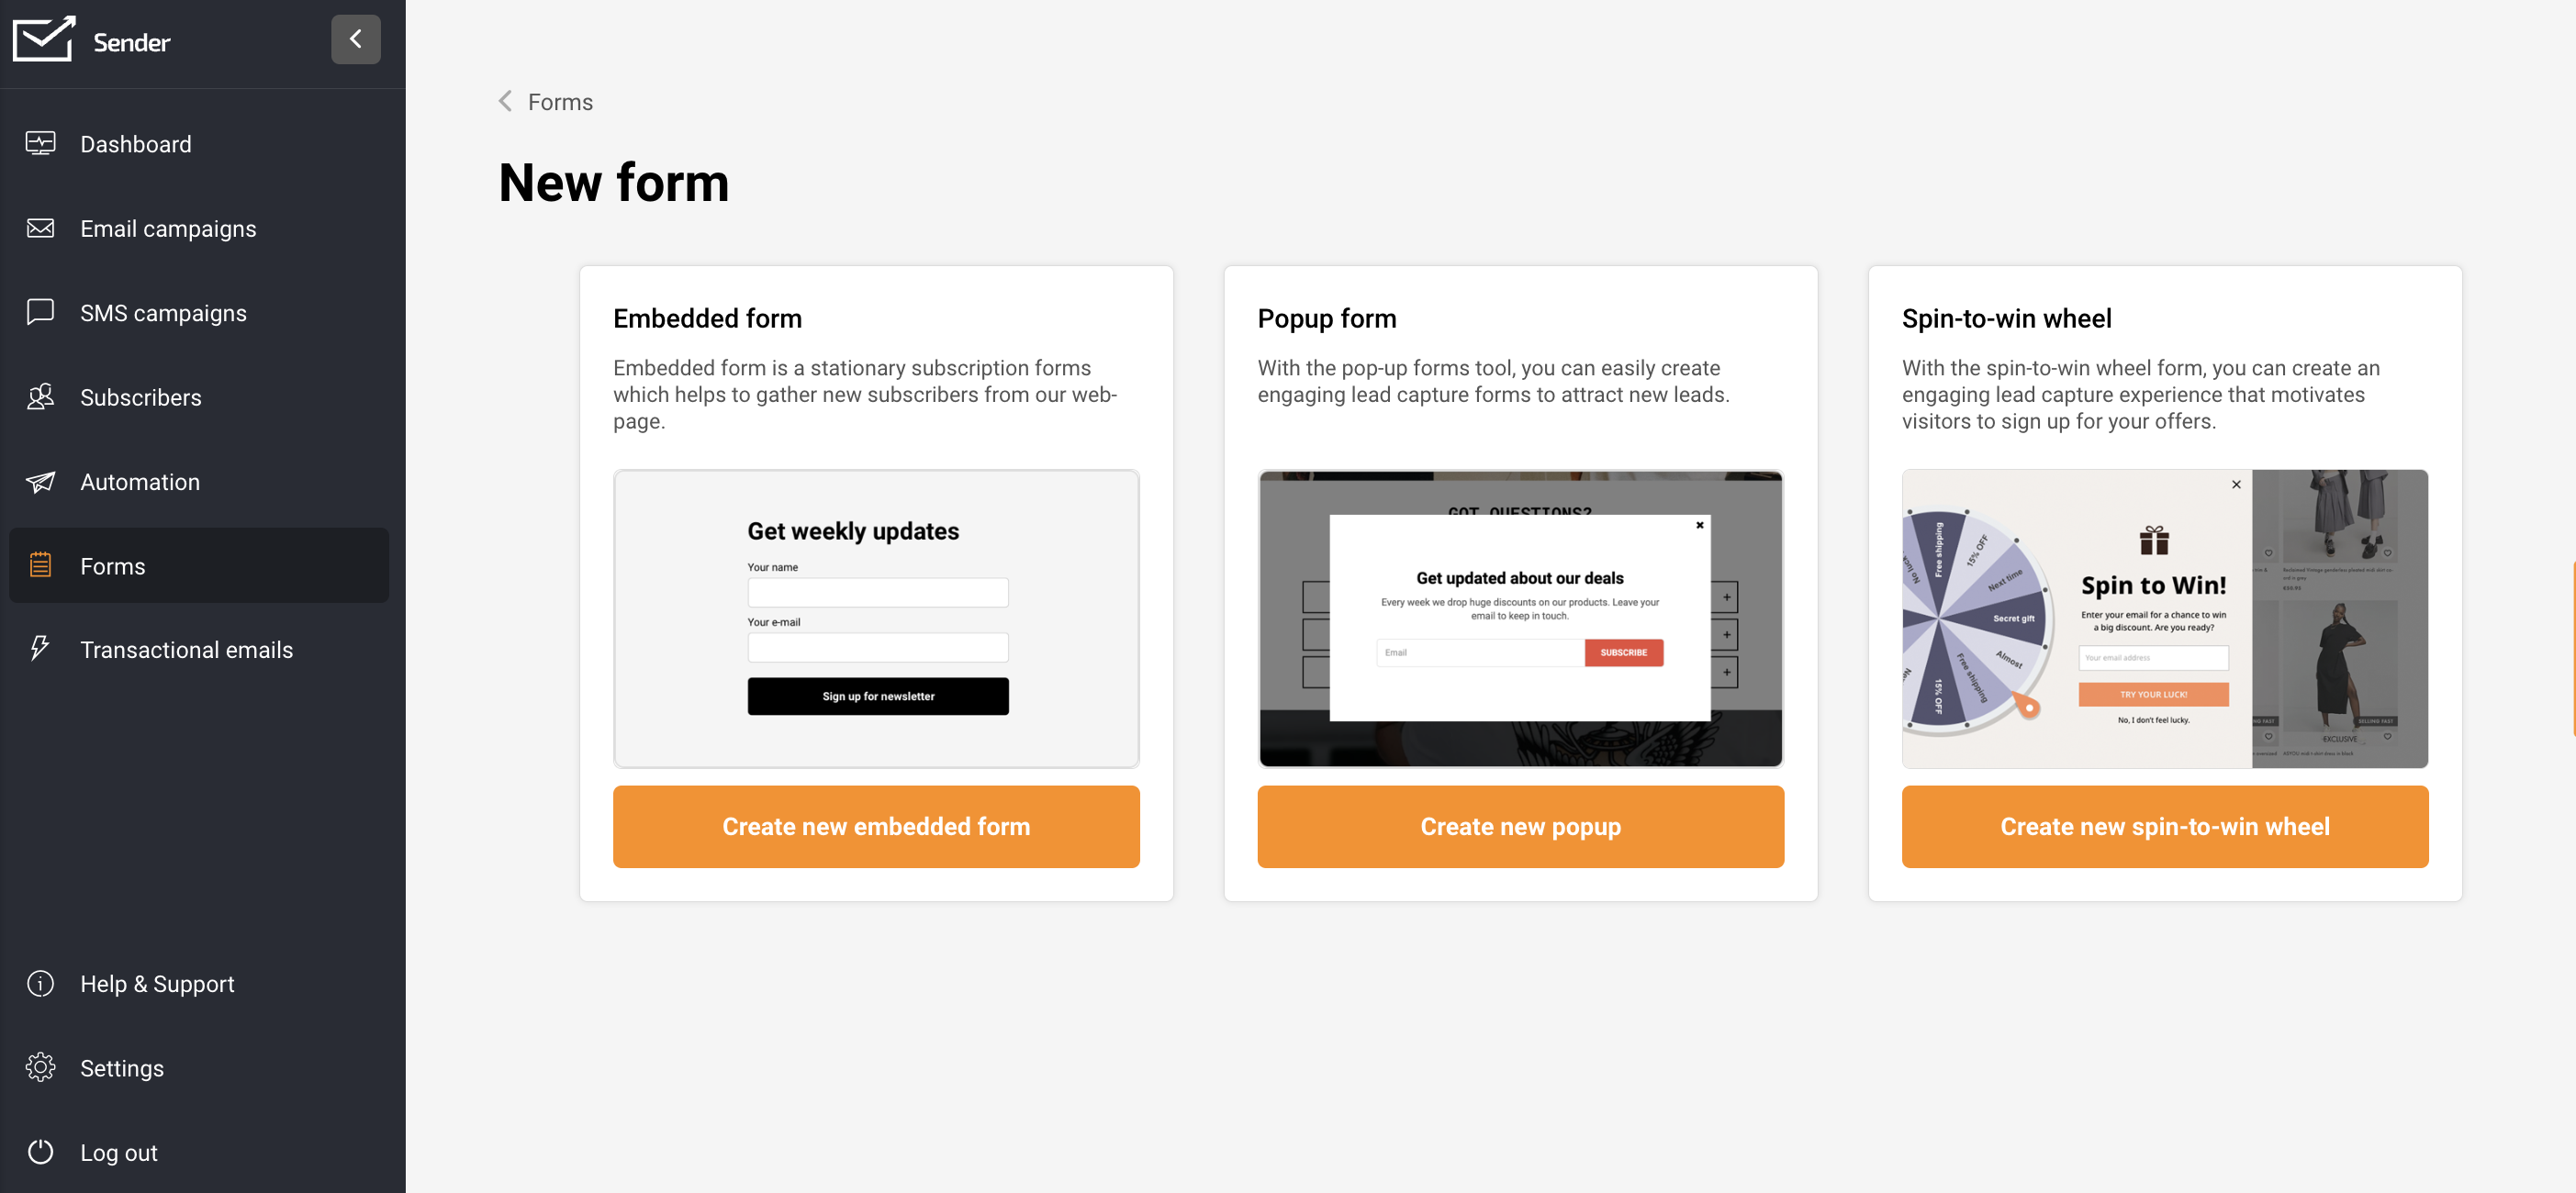This screenshot has width=2576, height=1193.
Task: Click the Transactional emails icon
Action: [x=41, y=649]
